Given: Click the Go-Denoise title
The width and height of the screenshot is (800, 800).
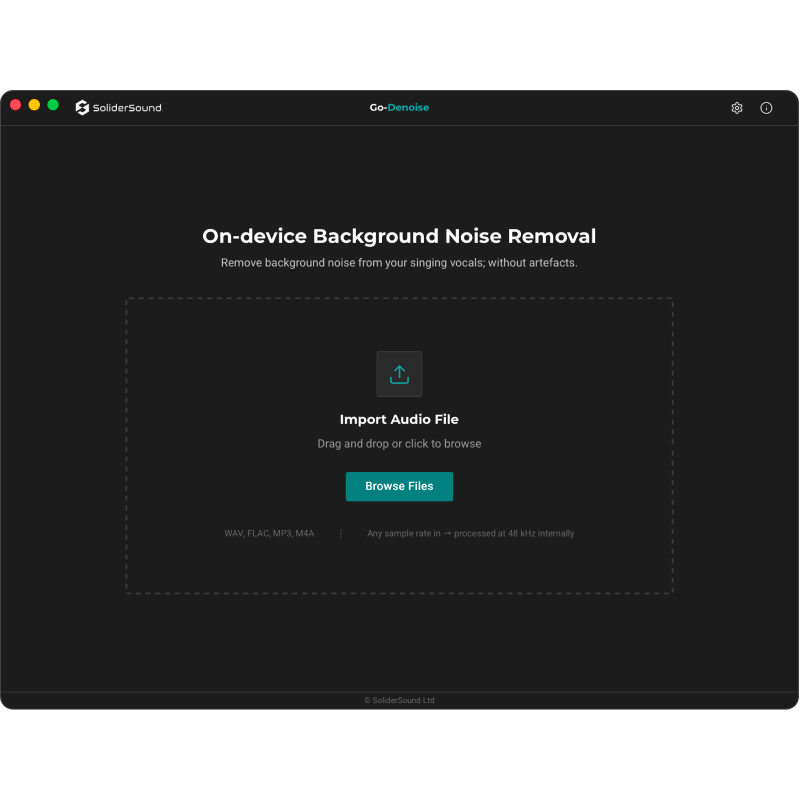Looking at the screenshot, I should [x=399, y=108].
